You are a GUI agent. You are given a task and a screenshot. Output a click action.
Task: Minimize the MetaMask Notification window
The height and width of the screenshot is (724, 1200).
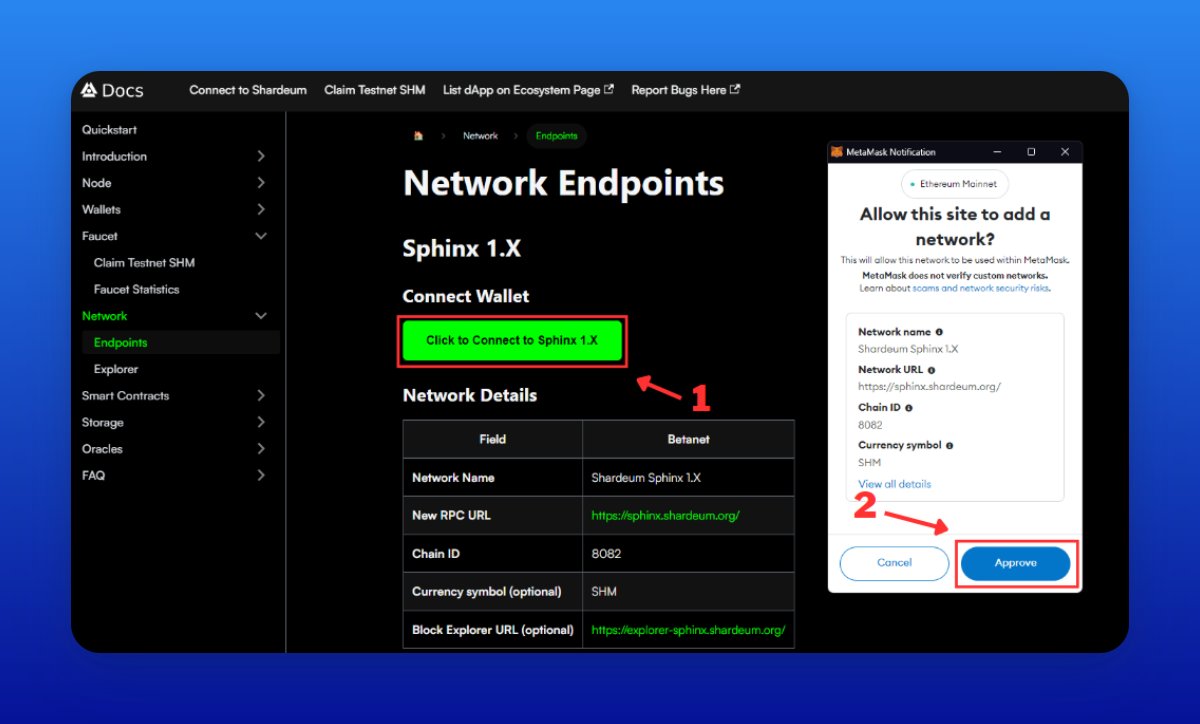997,152
